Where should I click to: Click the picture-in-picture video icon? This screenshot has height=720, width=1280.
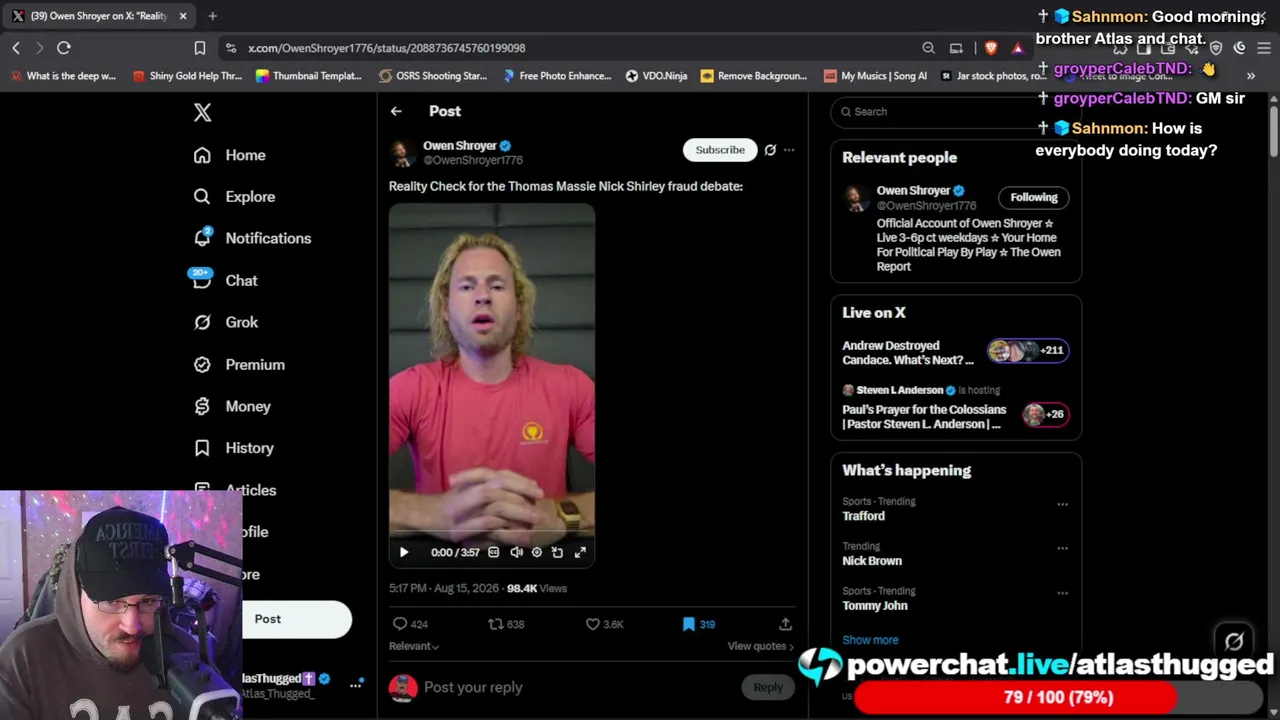(557, 552)
